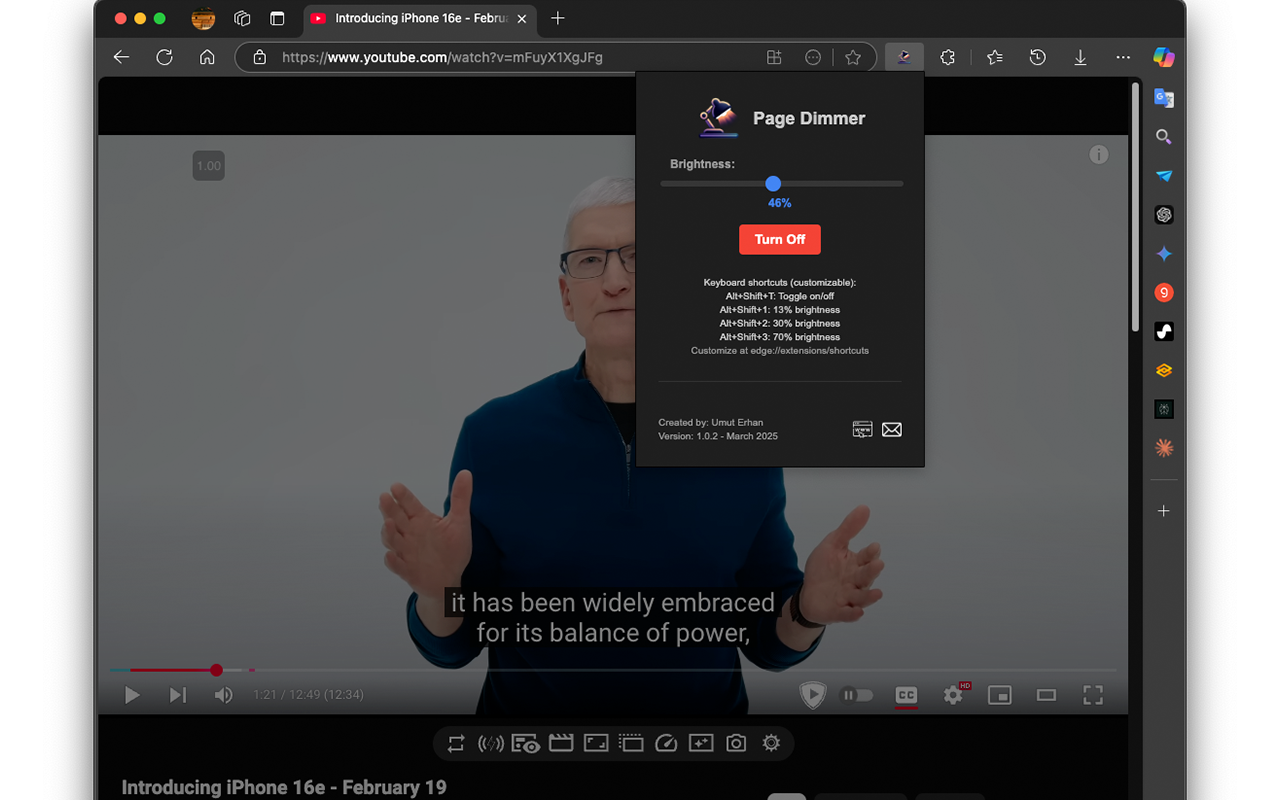
Task: Skip to the next video
Action: pyautogui.click(x=178, y=695)
